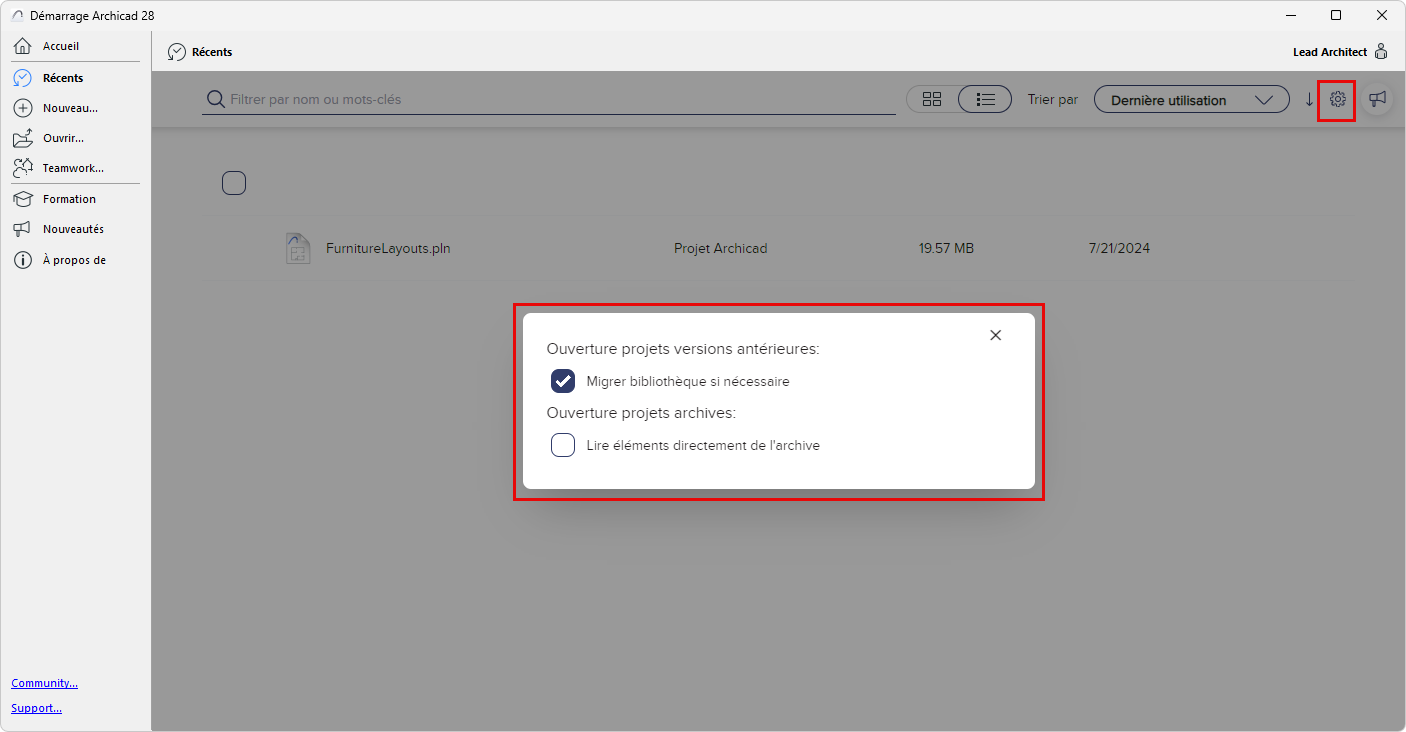Open the Dernière utilisation sort dropdown
The image size is (1406, 732).
click(x=1192, y=100)
